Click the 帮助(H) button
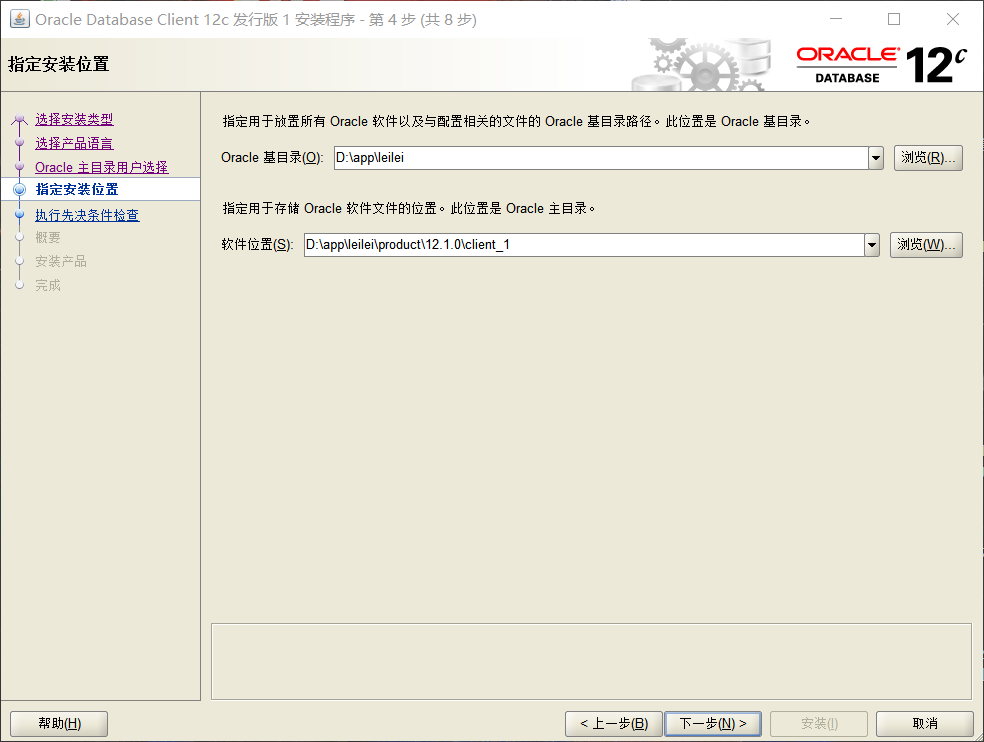Viewport: 984px width, 742px height. (x=58, y=723)
